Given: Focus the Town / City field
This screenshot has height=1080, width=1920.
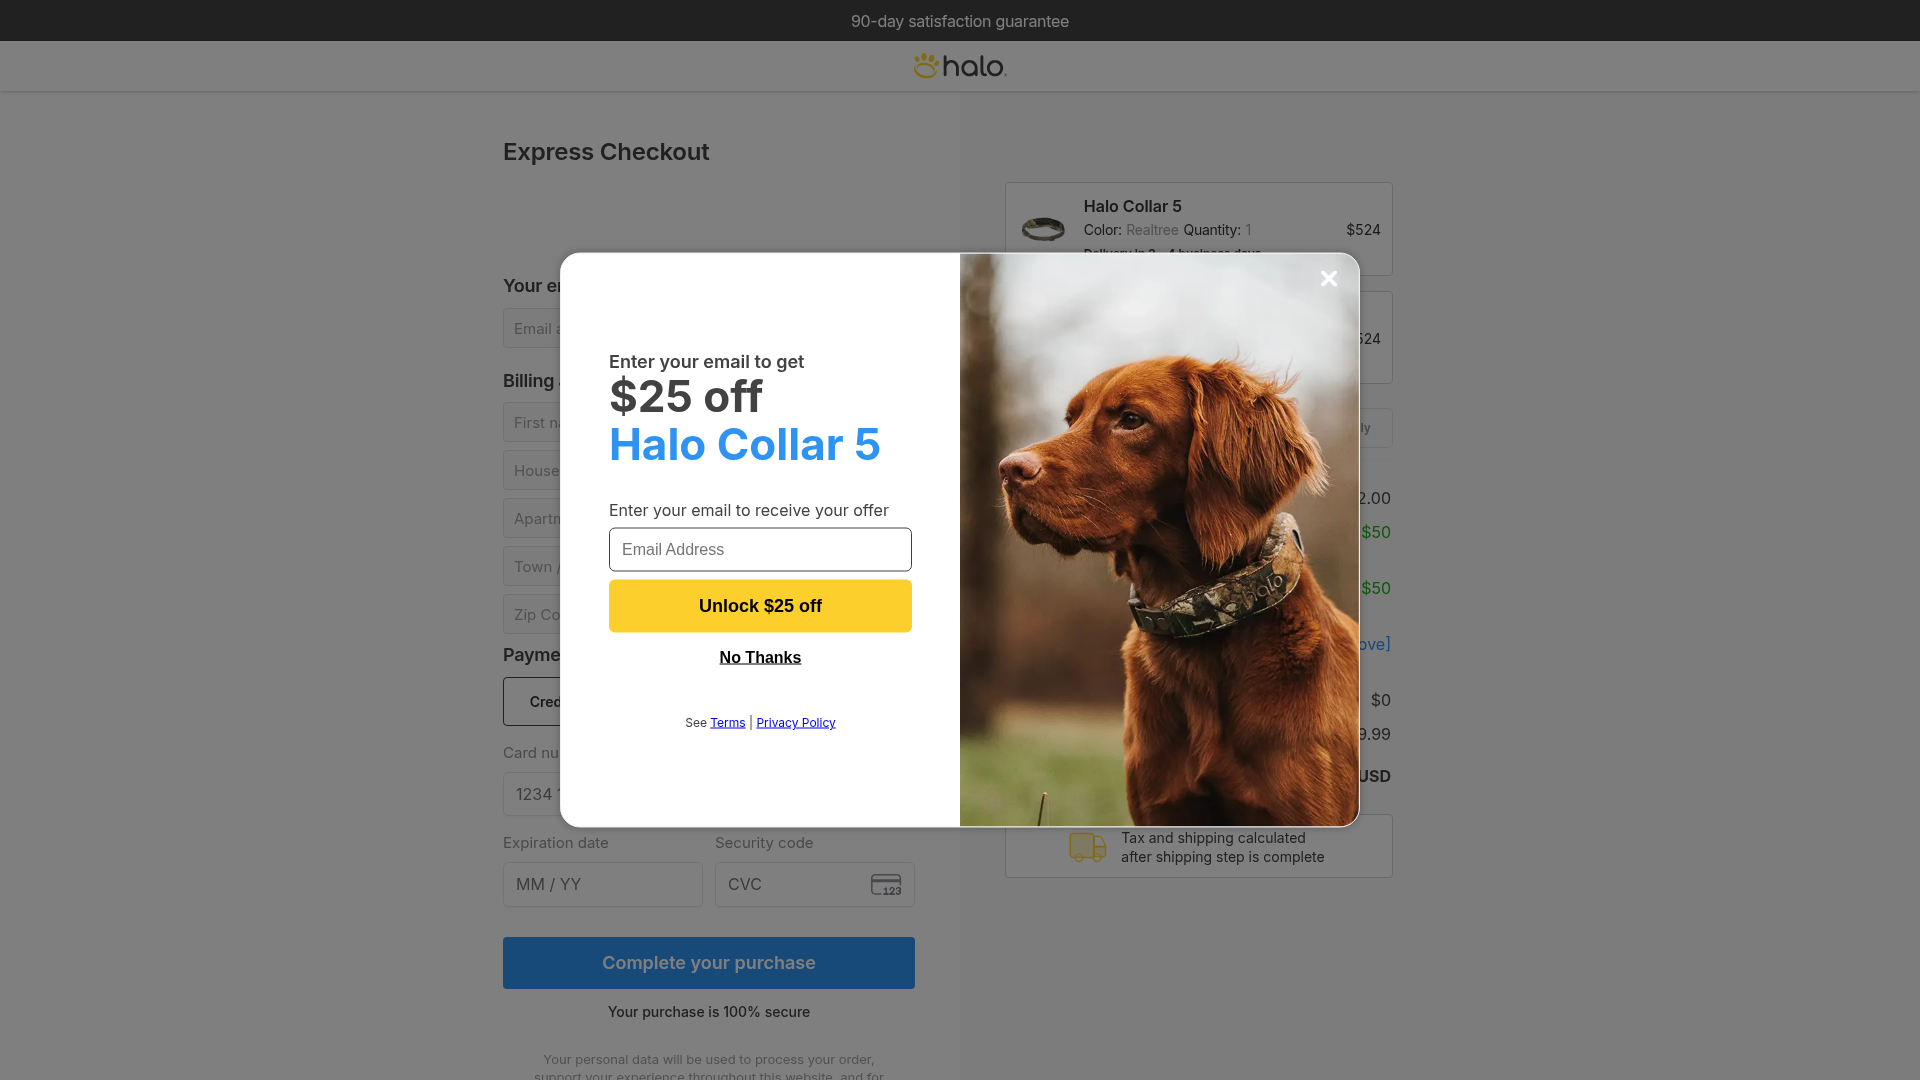Looking at the screenshot, I should (x=532, y=567).
